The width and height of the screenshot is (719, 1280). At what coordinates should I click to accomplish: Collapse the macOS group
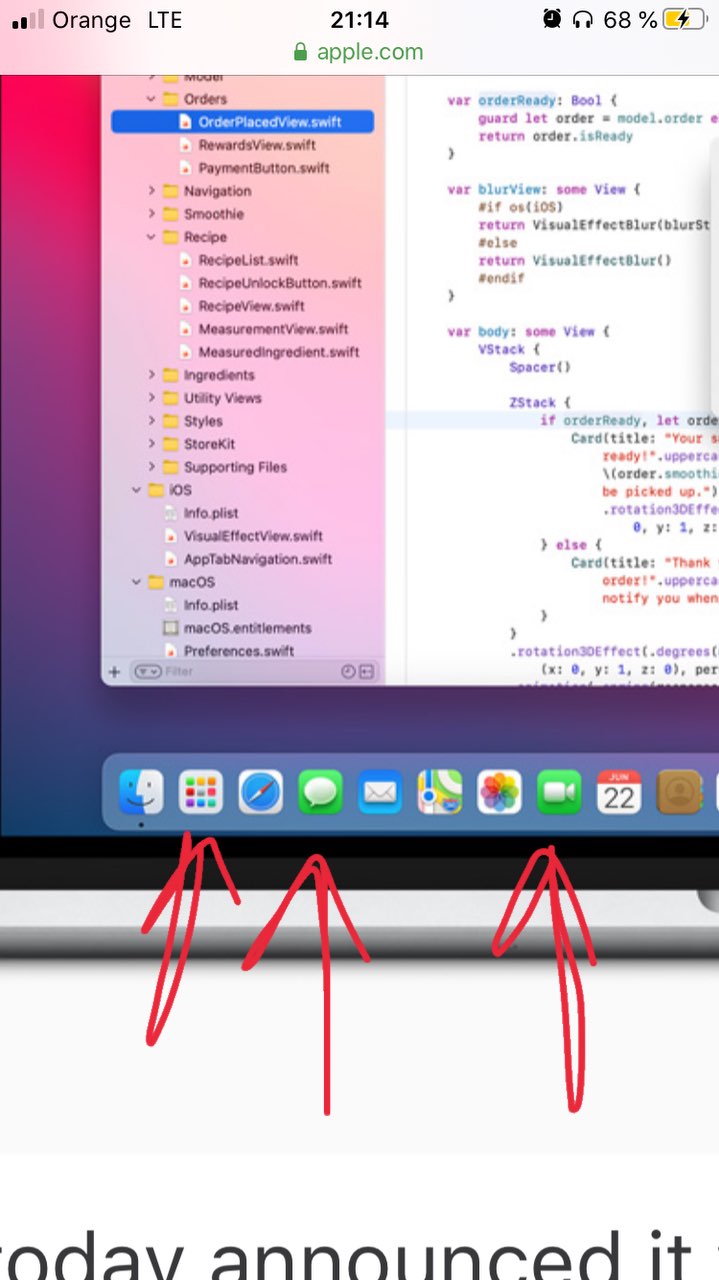pyautogui.click(x=137, y=582)
